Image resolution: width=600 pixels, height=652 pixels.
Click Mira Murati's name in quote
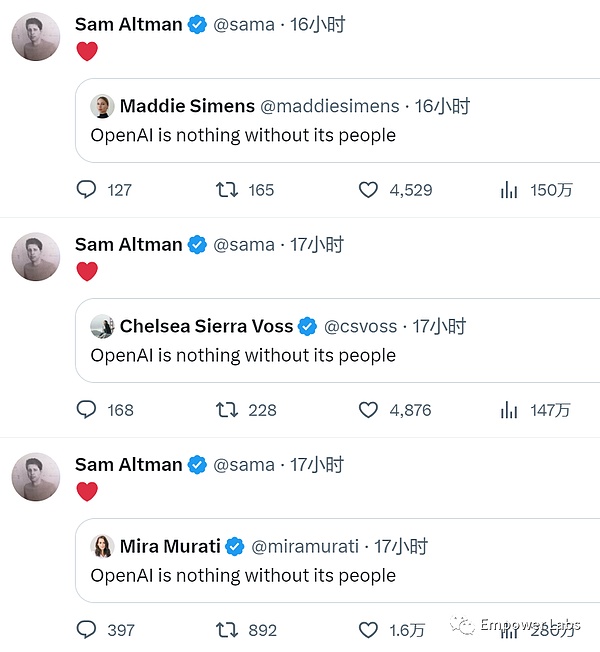(x=168, y=546)
